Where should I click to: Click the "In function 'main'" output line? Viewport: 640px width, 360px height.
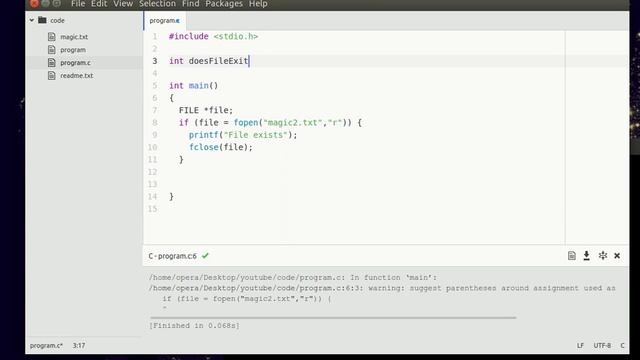[293, 278]
